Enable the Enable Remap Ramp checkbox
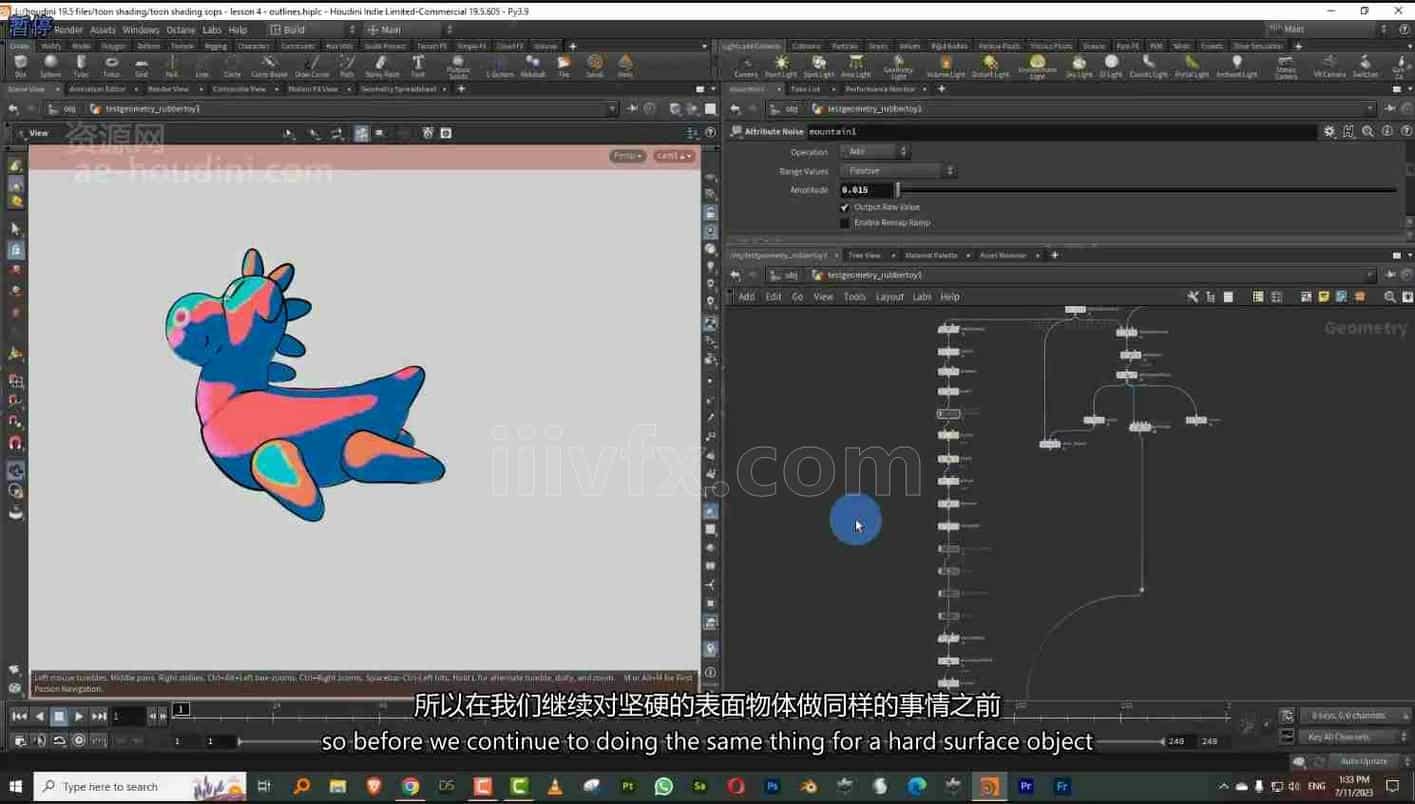Screen dimensions: 1415x804 point(845,223)
